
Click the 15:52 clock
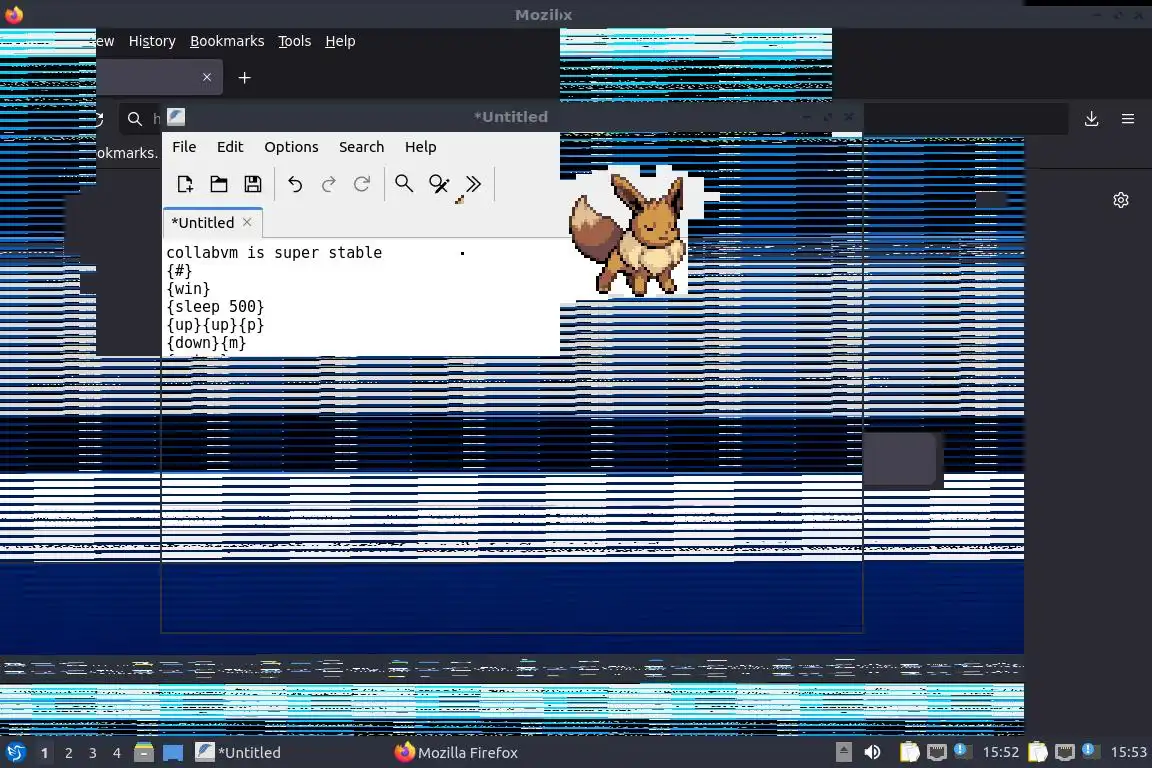pyautogui.click(x=1001, y=752)
